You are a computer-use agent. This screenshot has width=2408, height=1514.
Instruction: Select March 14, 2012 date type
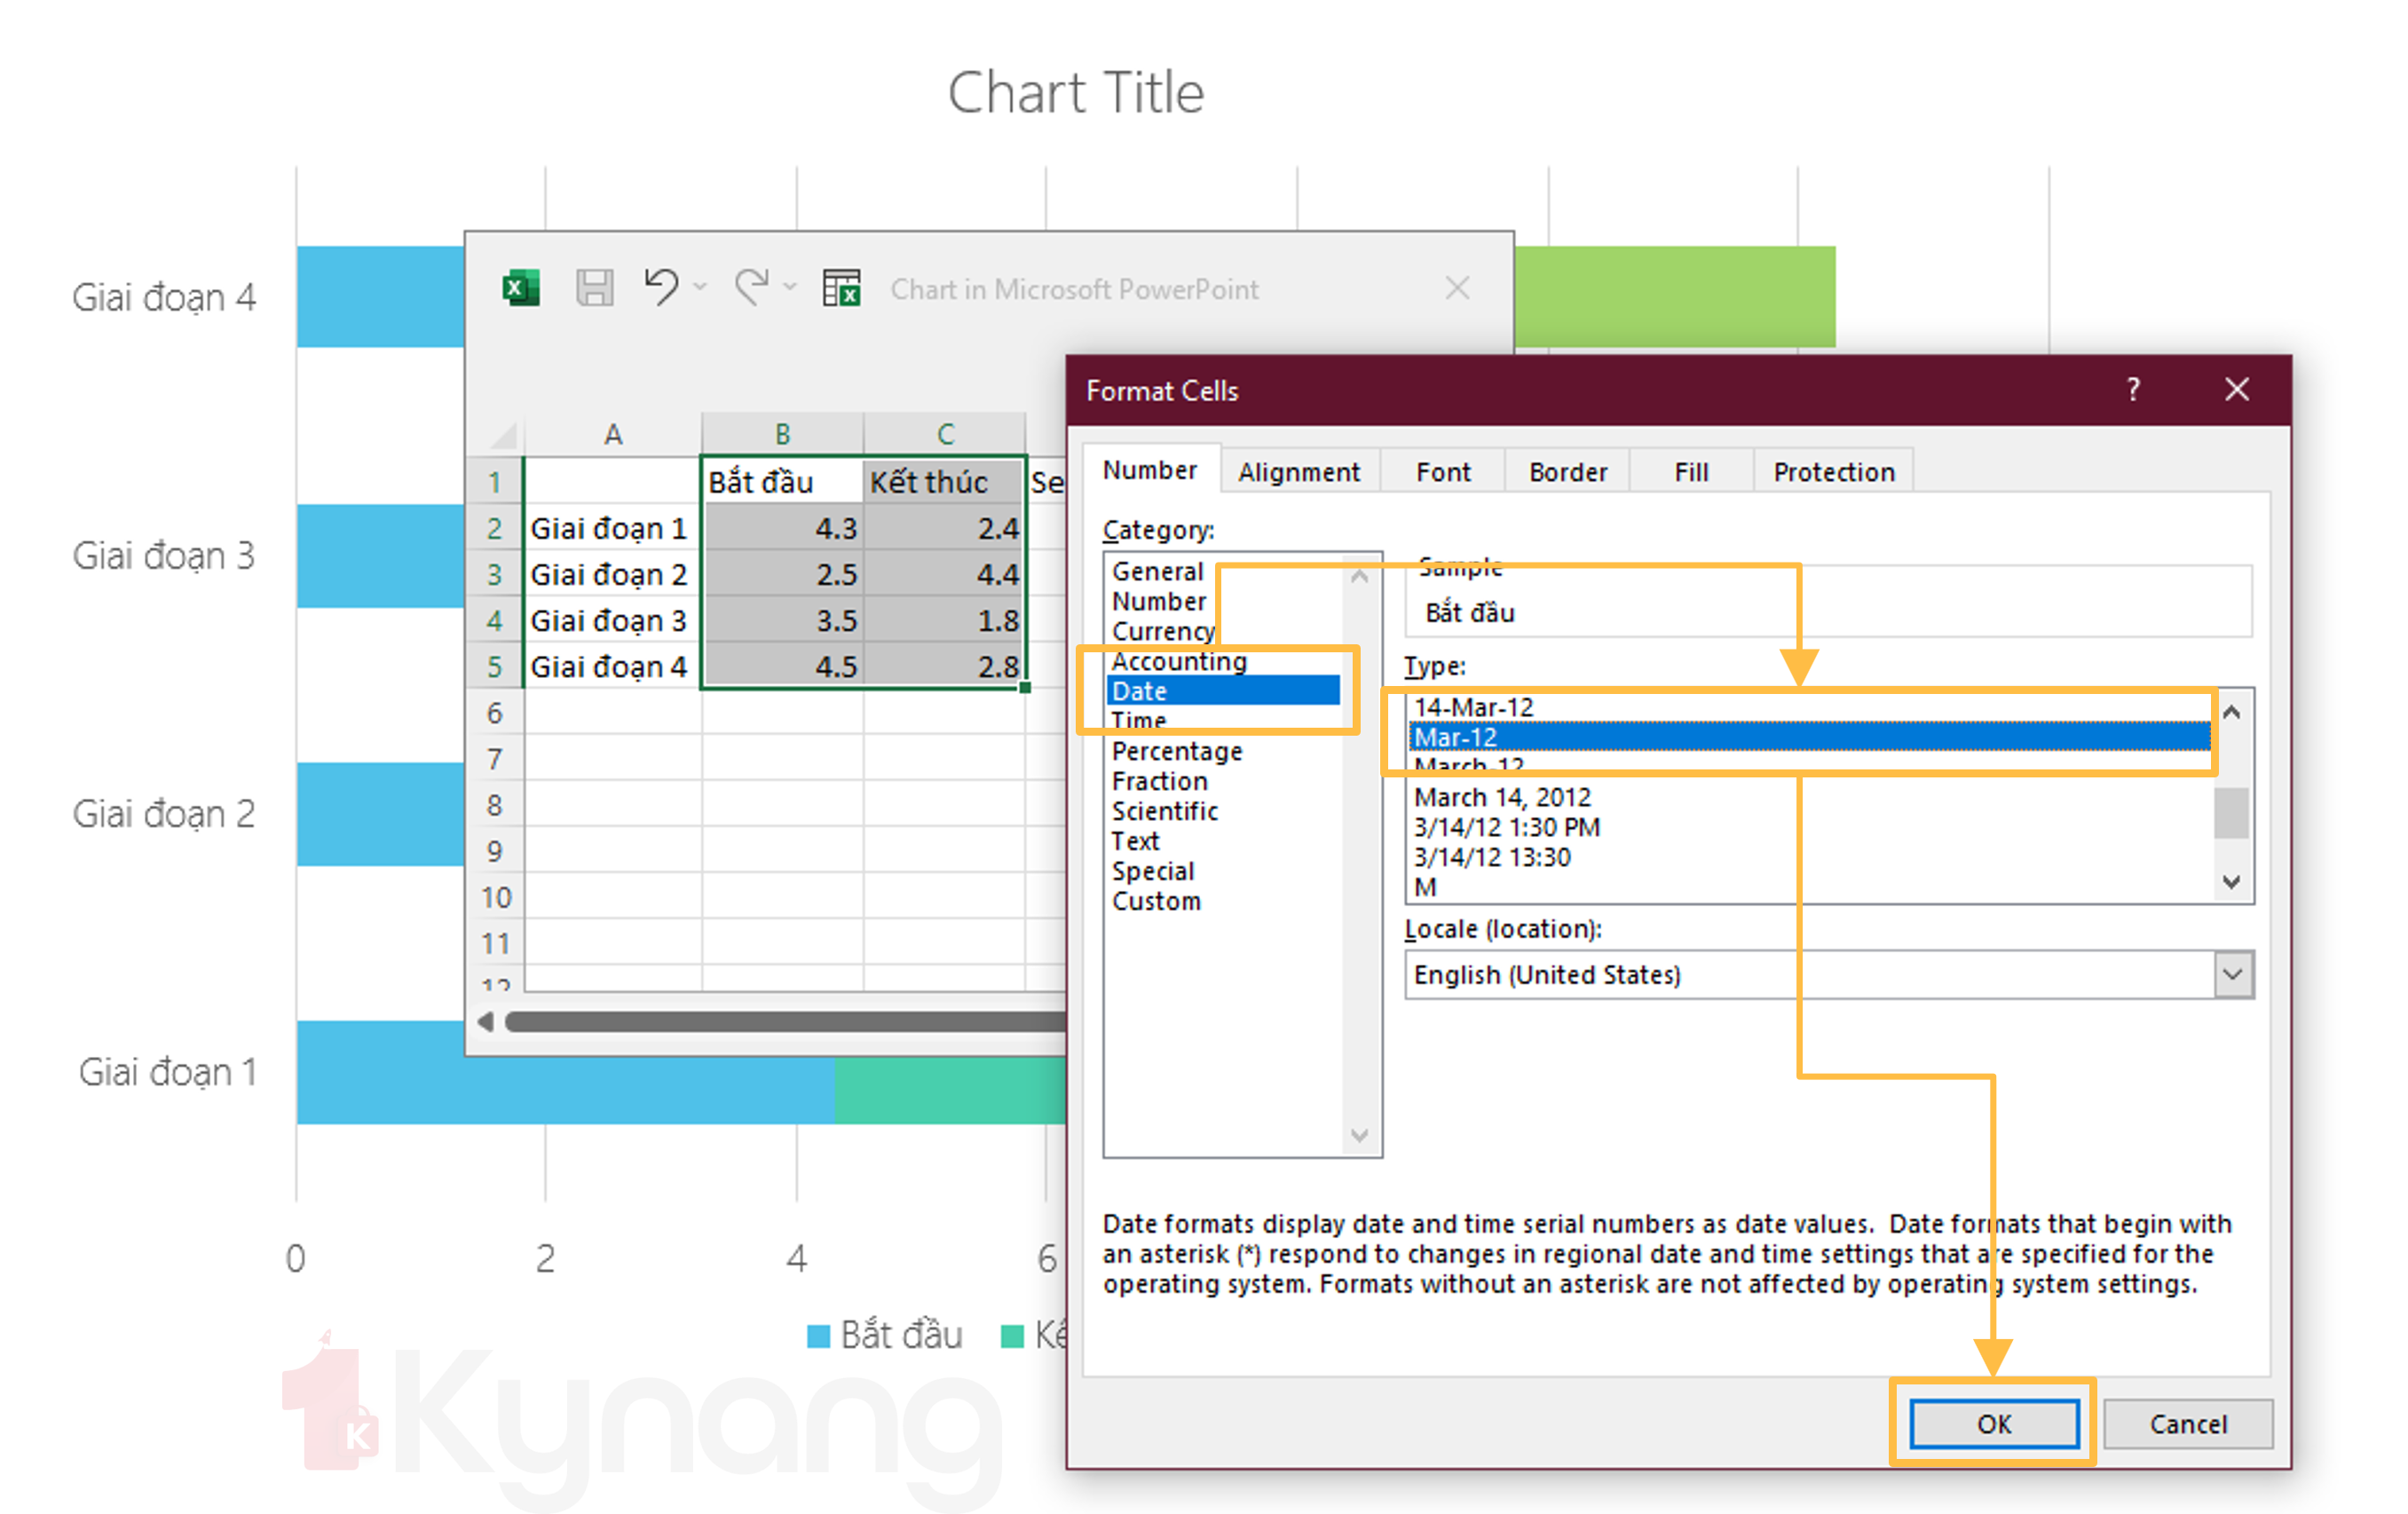click(1810, 797)
